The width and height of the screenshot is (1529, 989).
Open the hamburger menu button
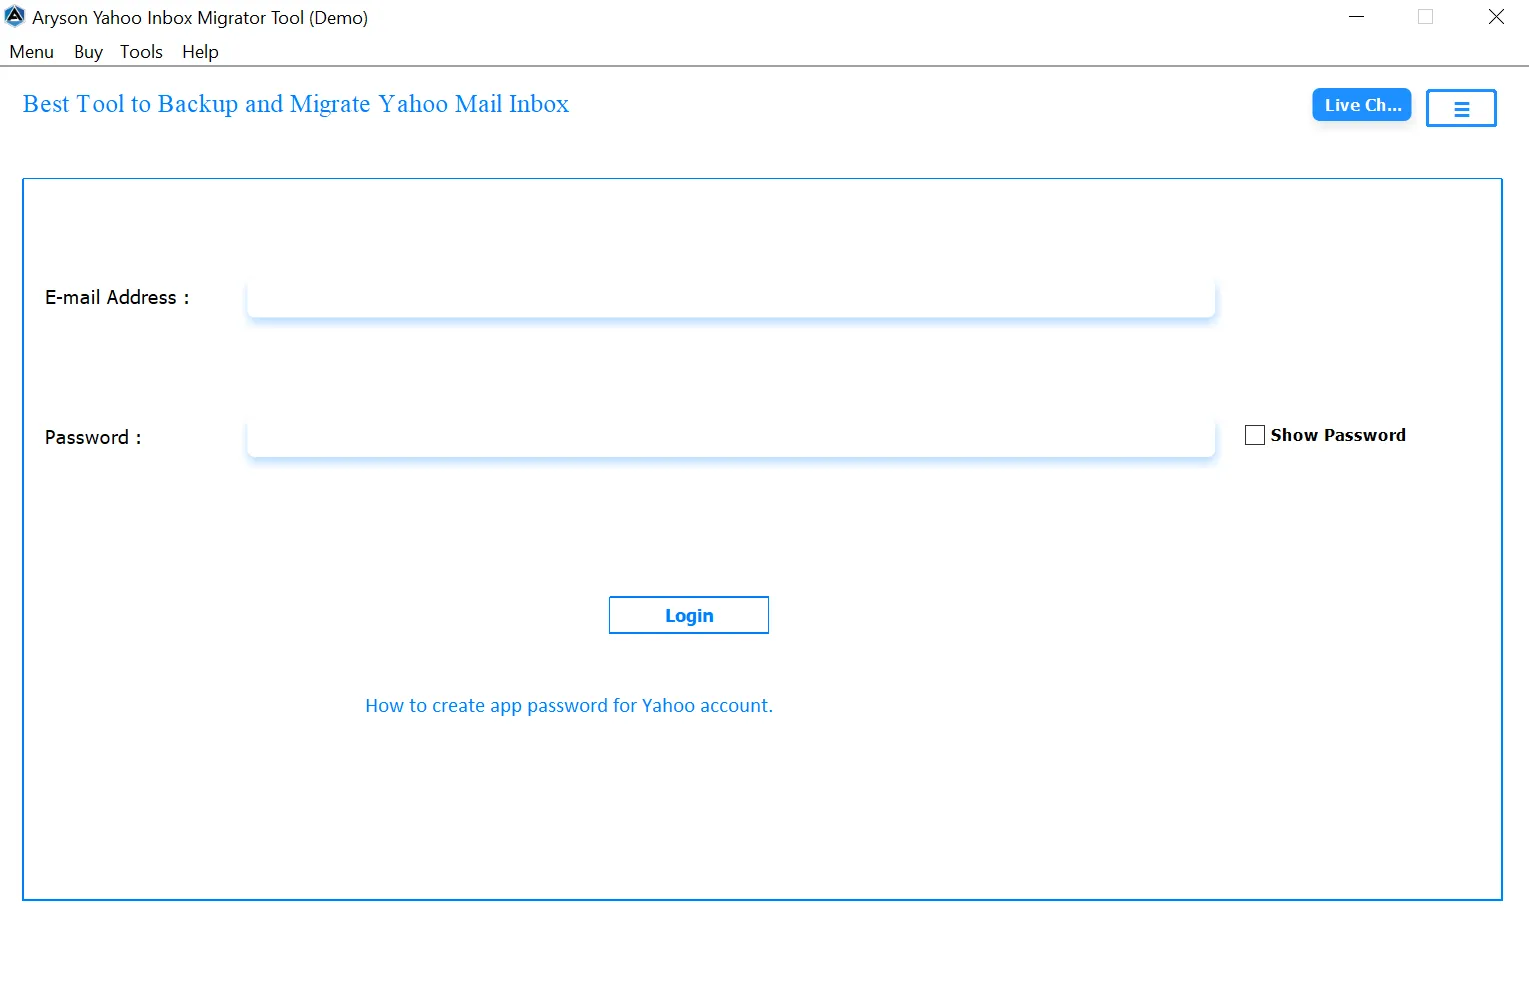[1460, 108]
